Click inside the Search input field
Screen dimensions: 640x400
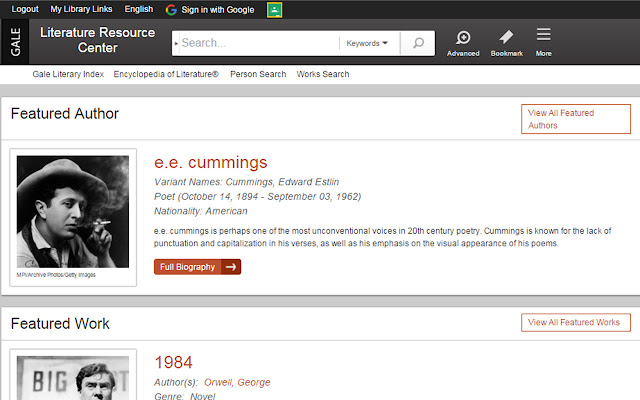pos(259,43)
